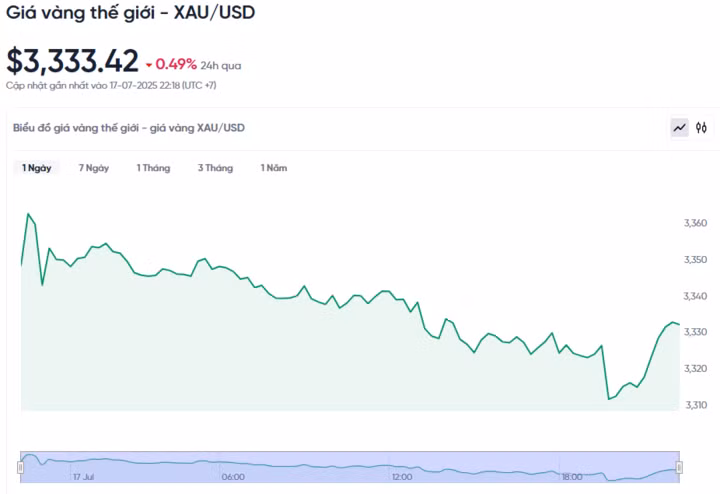Click the red down arrow beside 0.49%
720x494 pixels.
pyautogui.click(x=149, y=65)
